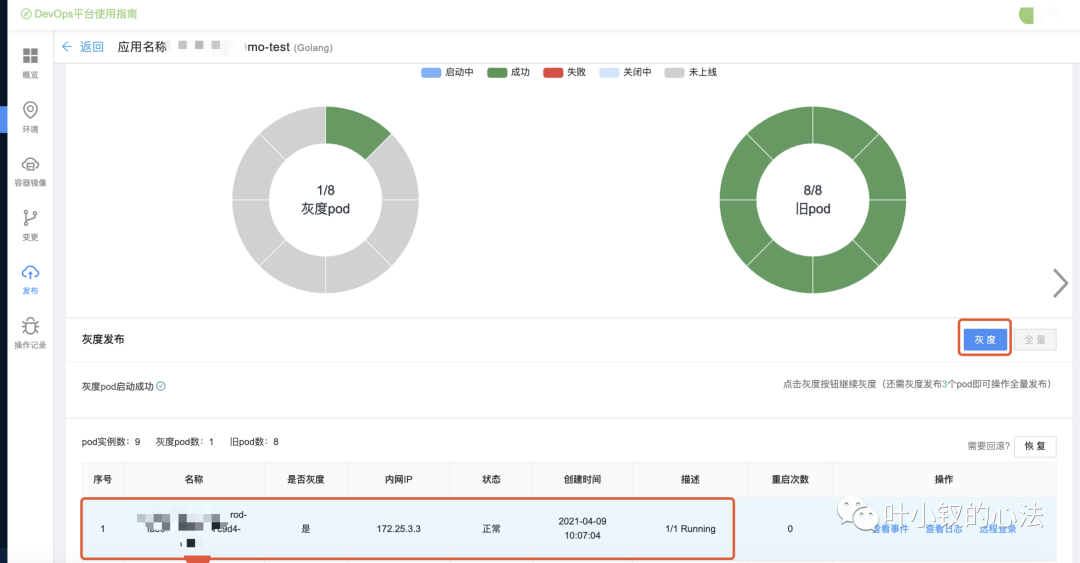Click the 需要回滚? prompt text
Screen dimensions: 1080x563
(x=988, y=446)
